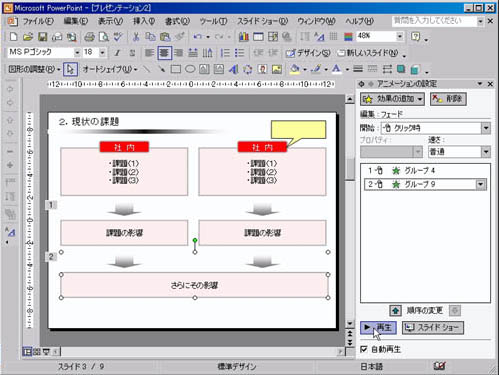Click the 削除 button
The height and width of the screenshot is (375, 499).
[448, 99]
